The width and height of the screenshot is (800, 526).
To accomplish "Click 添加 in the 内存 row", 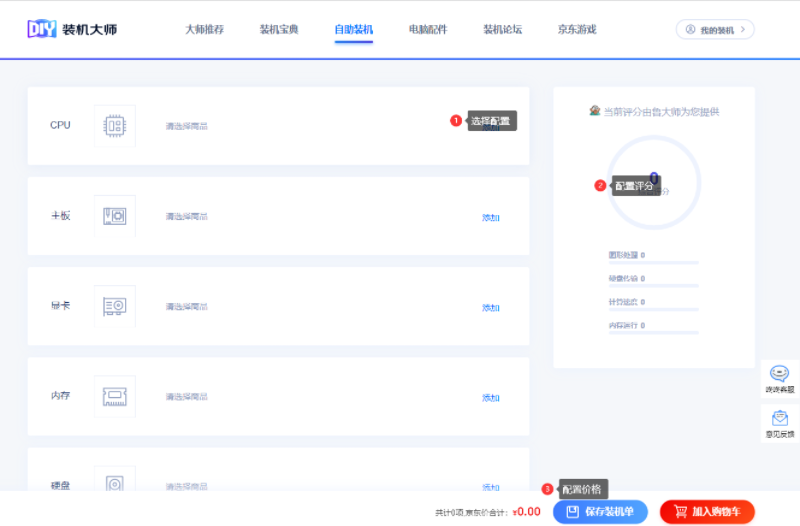I will 490,398.
